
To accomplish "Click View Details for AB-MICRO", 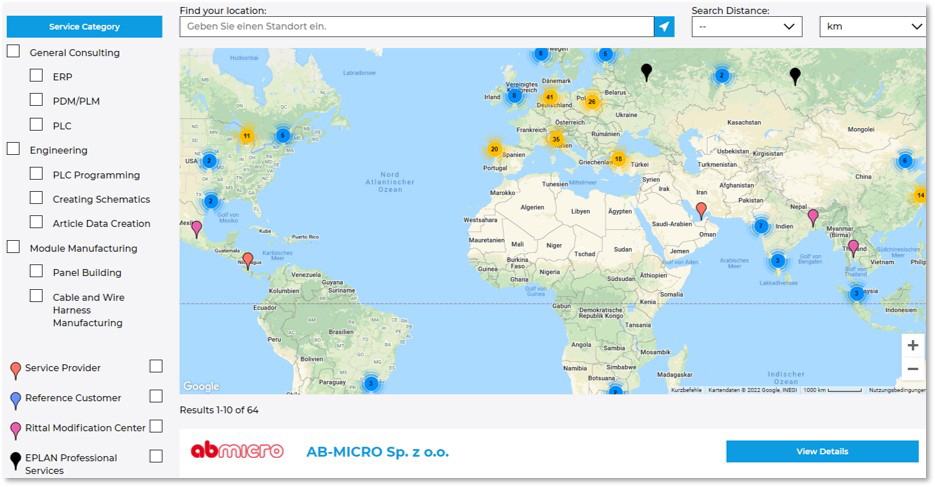I will click(x=821, y=451).
